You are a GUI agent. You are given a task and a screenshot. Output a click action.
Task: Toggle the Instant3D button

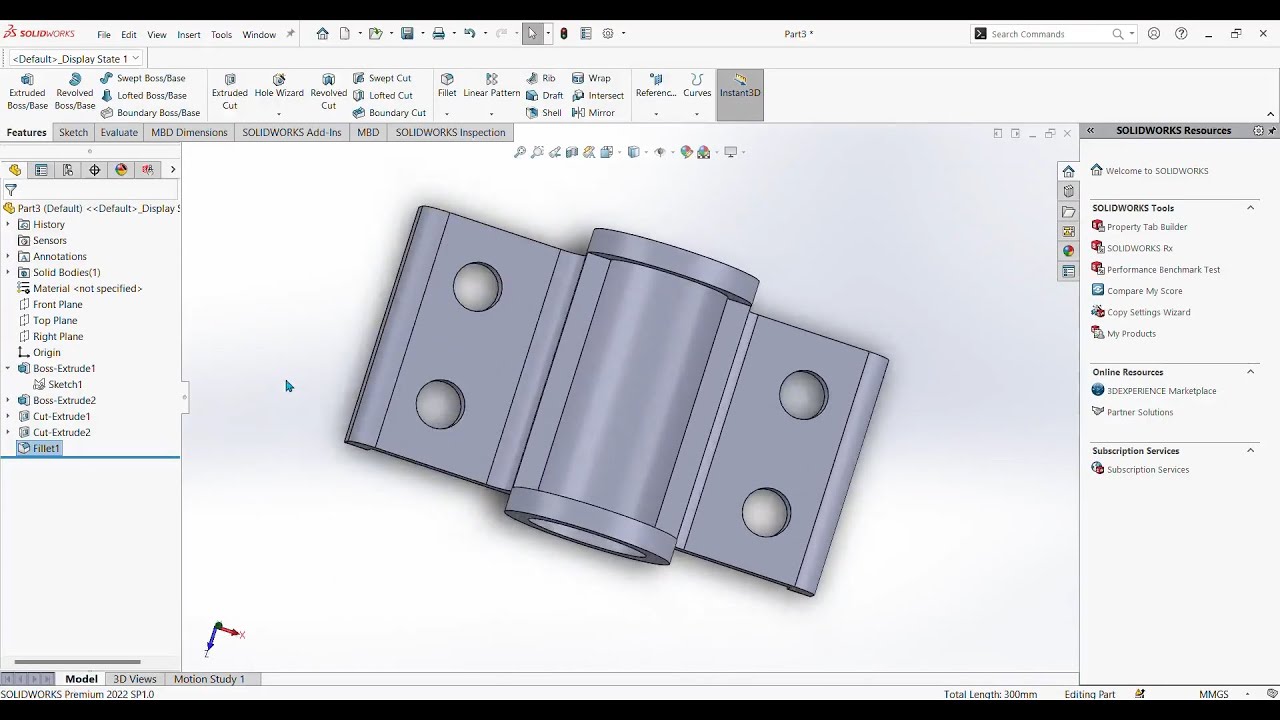740,94
